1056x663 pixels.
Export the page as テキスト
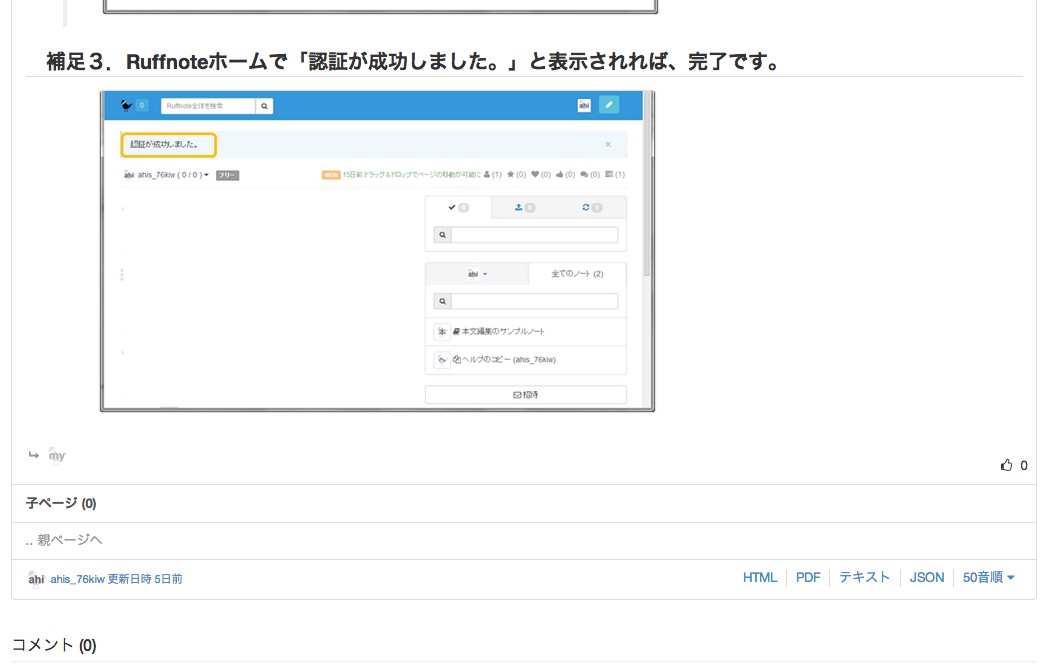(864, 577)
